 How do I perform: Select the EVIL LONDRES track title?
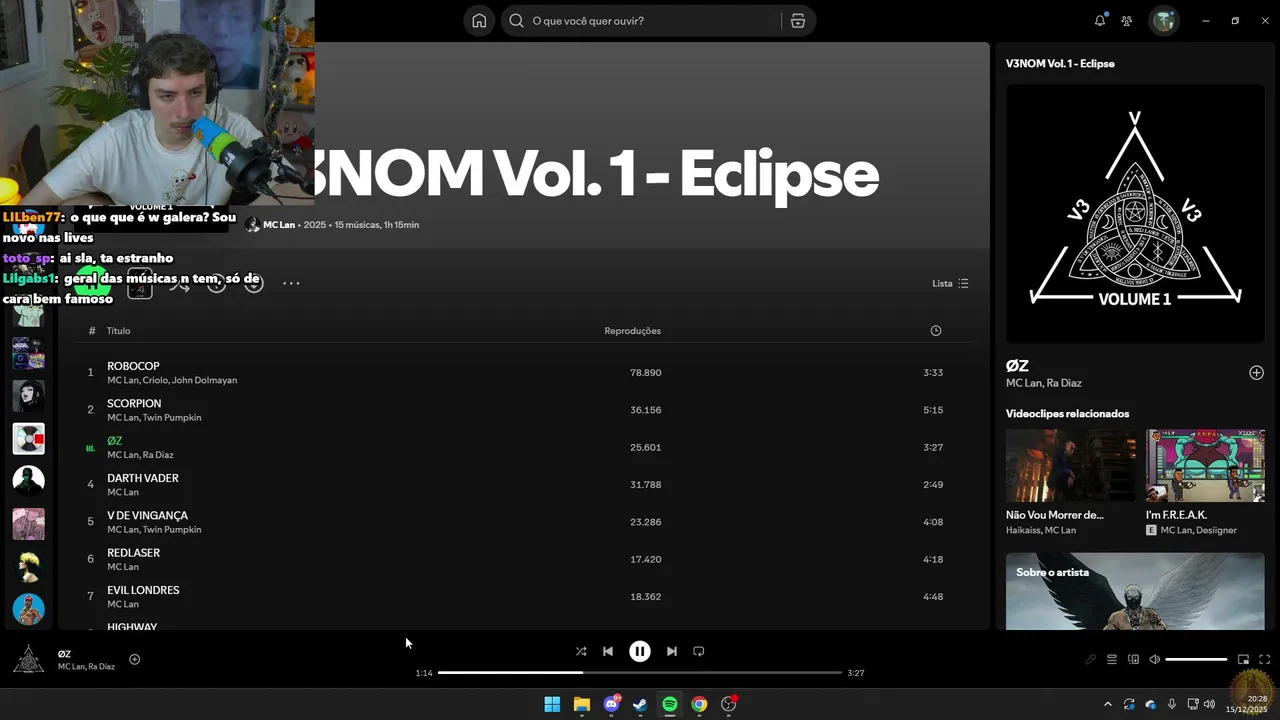coord(143,590)
